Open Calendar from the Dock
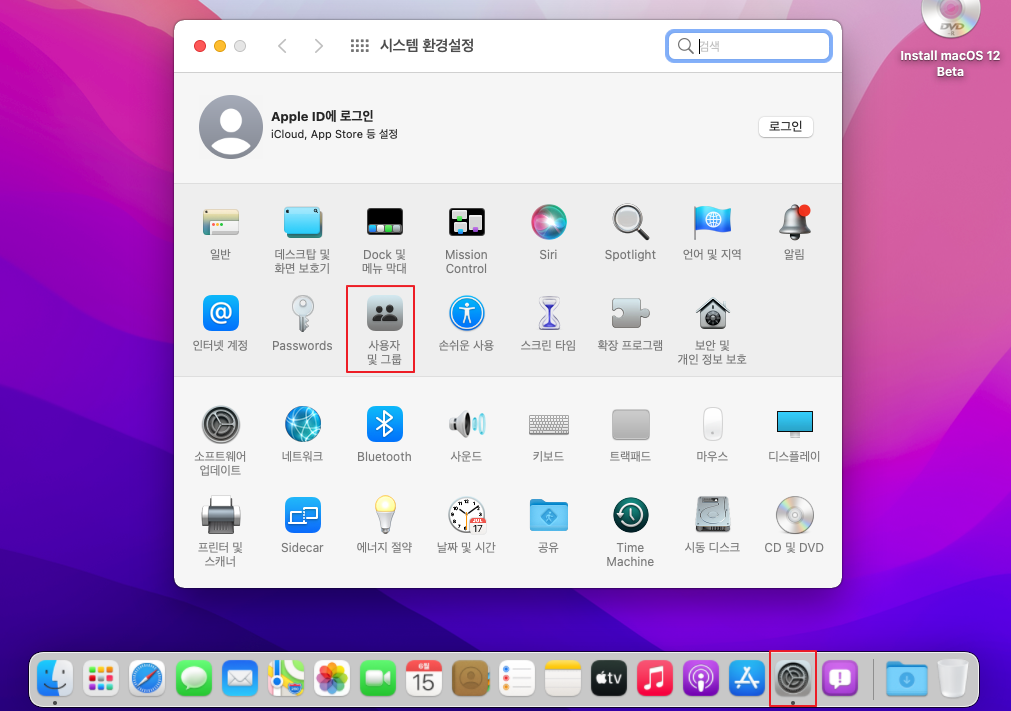This screenshot has height=711, width=1011. pyautogui.click(x=424, y=678)
